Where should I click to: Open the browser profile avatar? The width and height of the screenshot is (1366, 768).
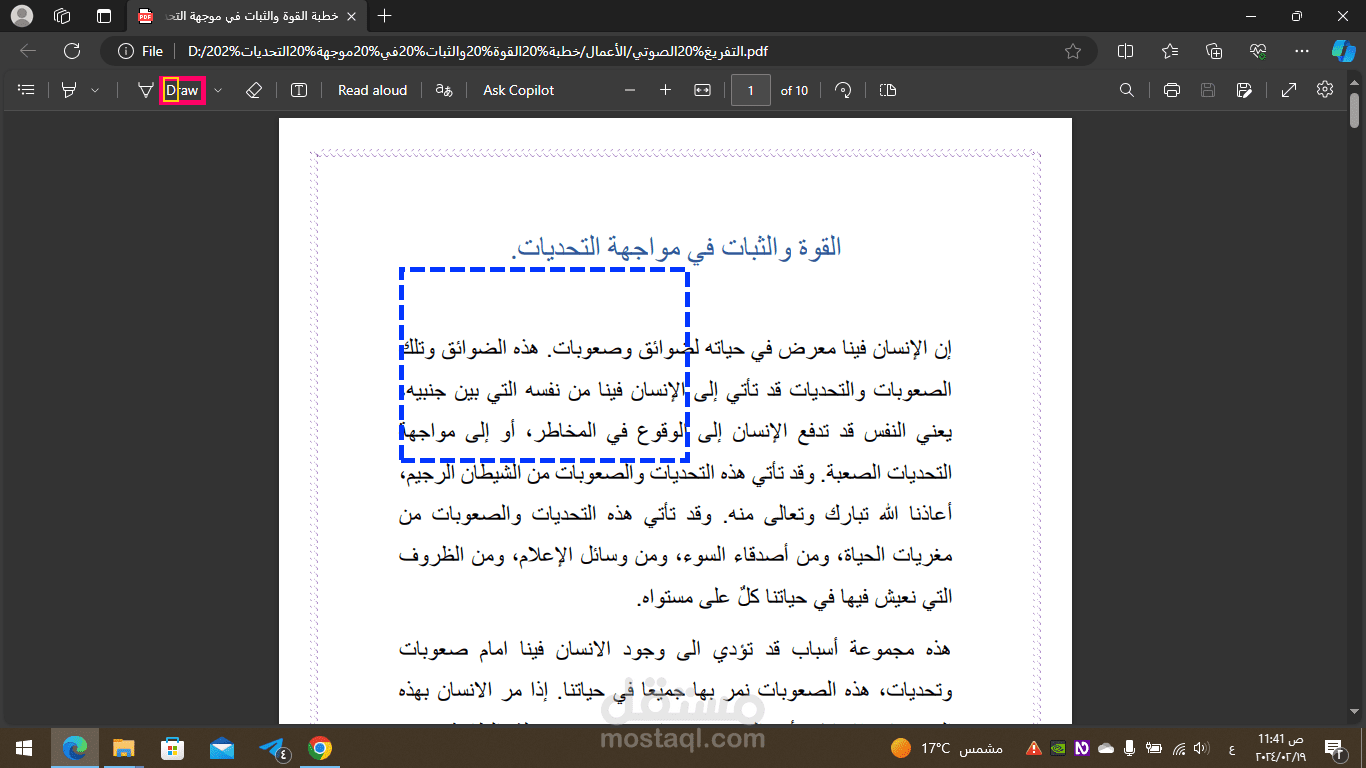pyautogui.click(x=21, y=16)
